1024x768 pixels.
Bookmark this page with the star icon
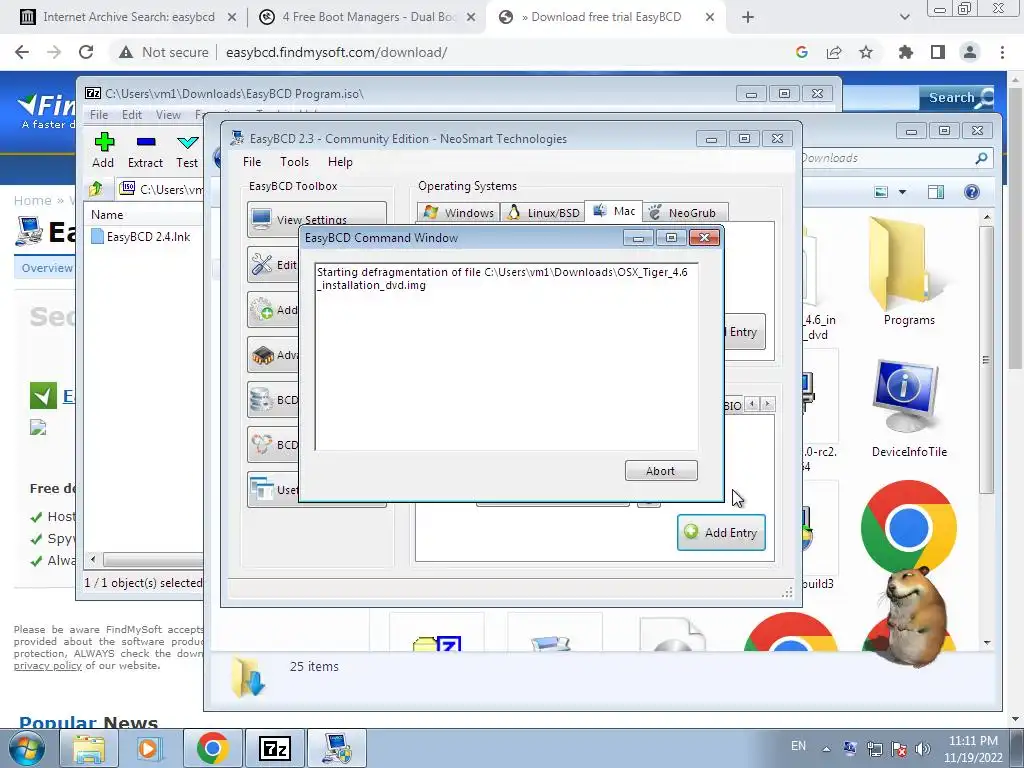coord(866,52)
